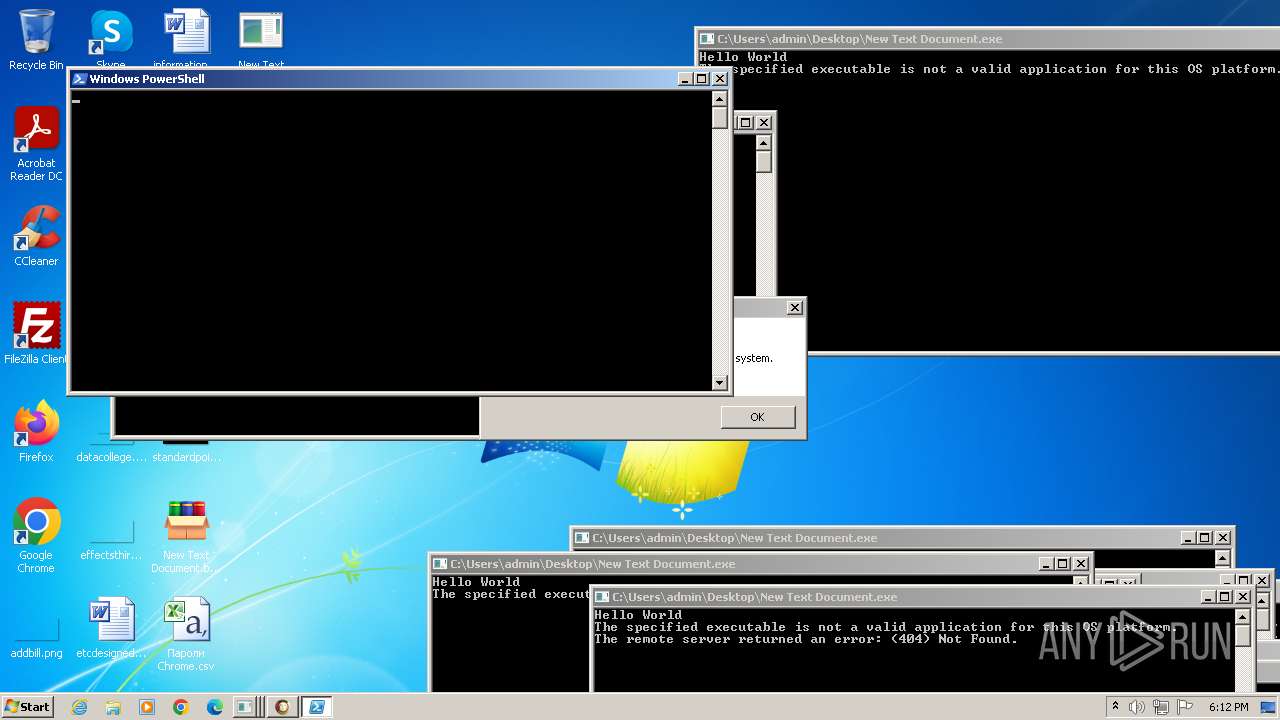The height and width of the screenshot is (720, 1280).
Task: Open Windows Explorer folder on taskbar
Action: click(x=113, y=707)
